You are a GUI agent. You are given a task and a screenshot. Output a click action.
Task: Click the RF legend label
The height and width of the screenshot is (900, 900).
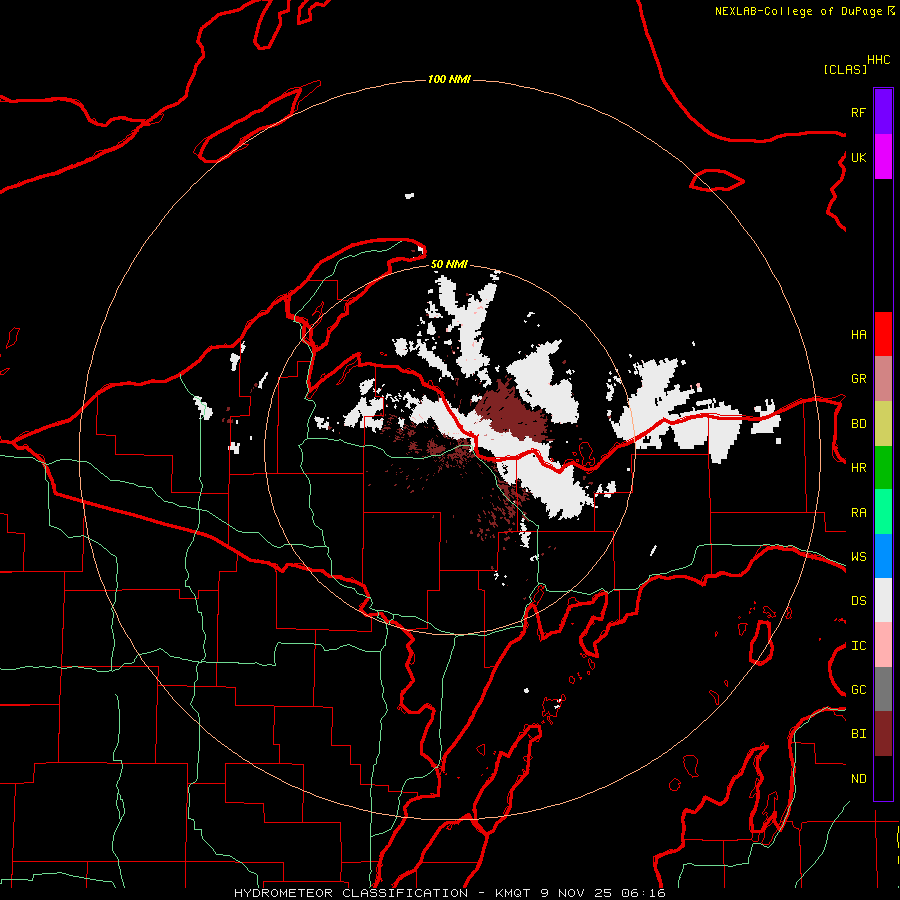pyautogui.click(x=858, y=112)
